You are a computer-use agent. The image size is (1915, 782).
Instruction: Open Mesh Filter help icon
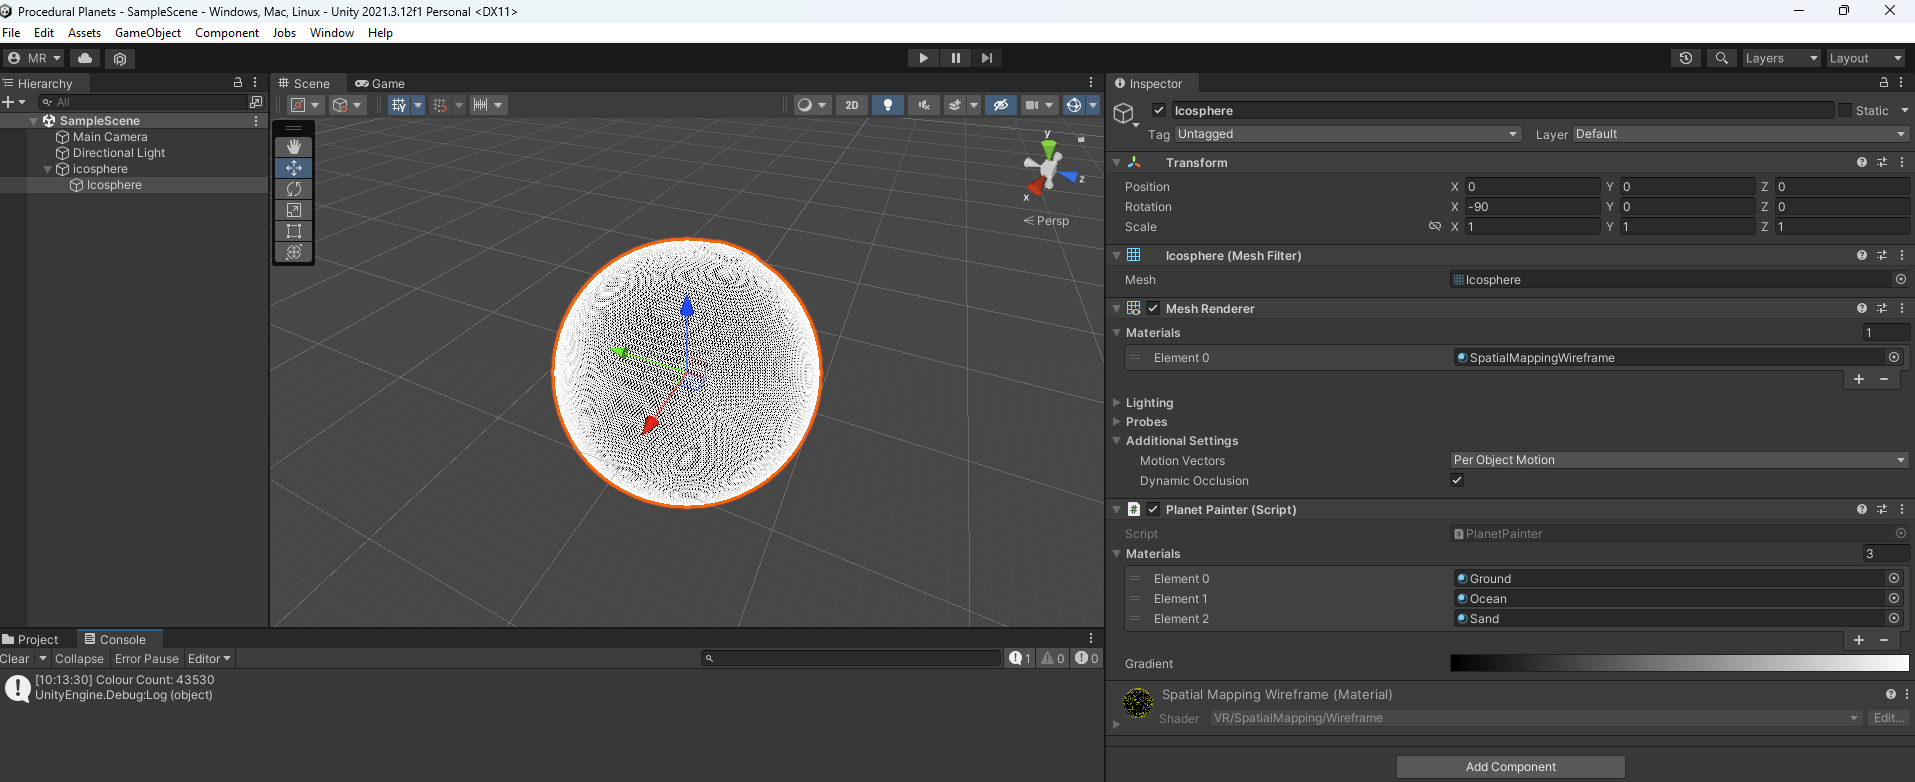[x=1862, y=256]
